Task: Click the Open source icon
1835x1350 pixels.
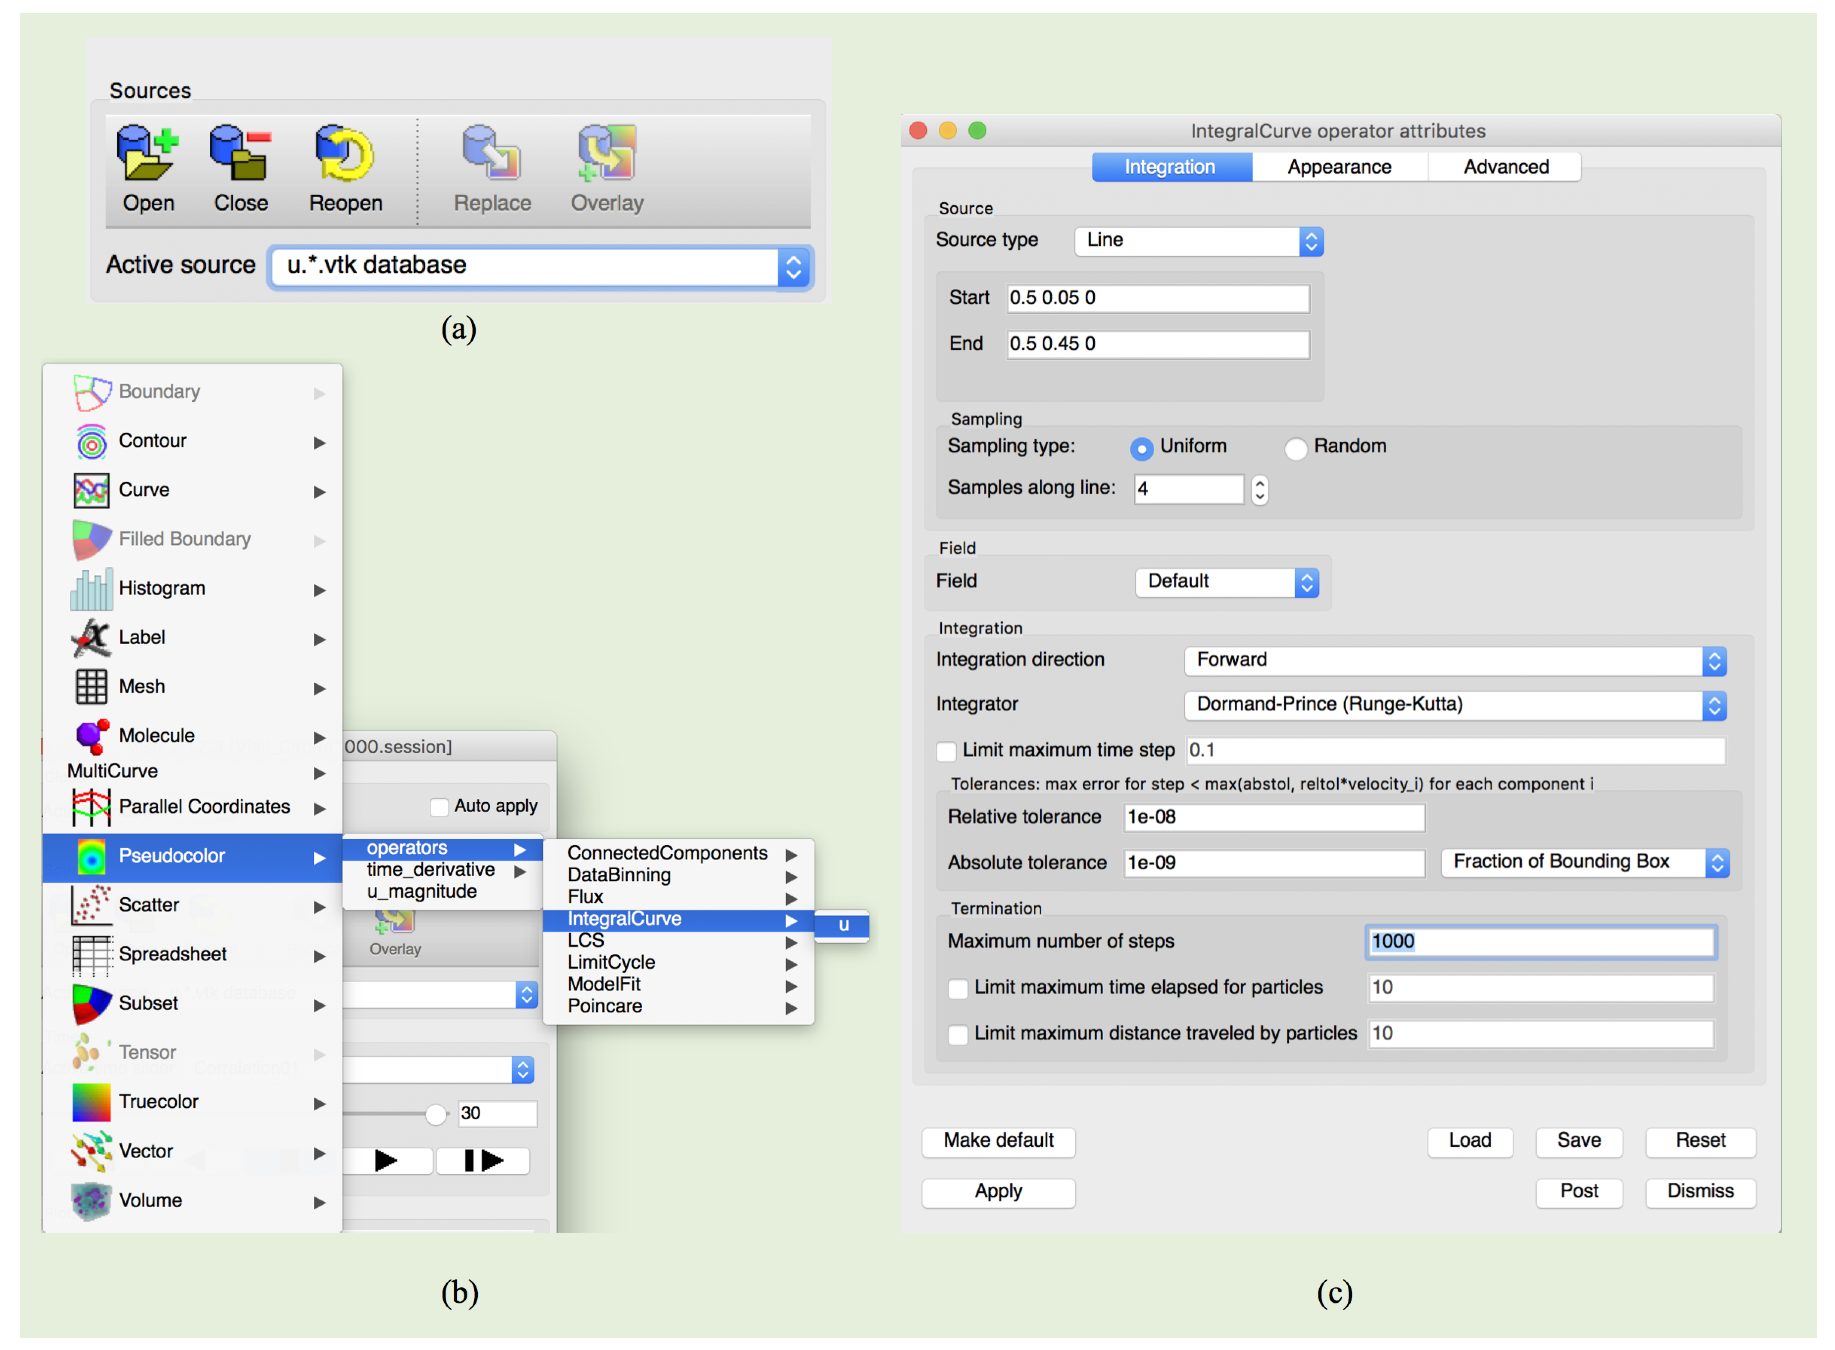Action: click(x=147, y=155)
